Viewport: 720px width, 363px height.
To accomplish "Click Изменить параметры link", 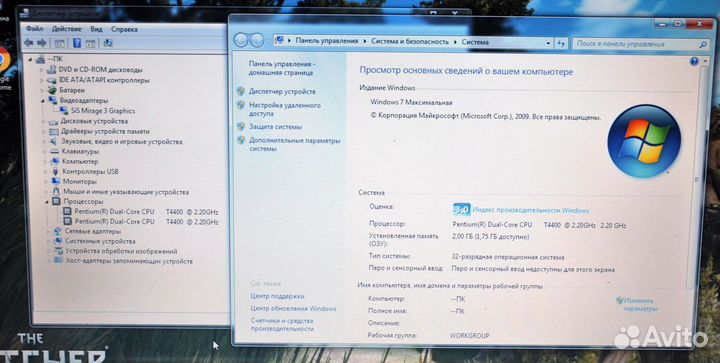I will coord(640,305).
